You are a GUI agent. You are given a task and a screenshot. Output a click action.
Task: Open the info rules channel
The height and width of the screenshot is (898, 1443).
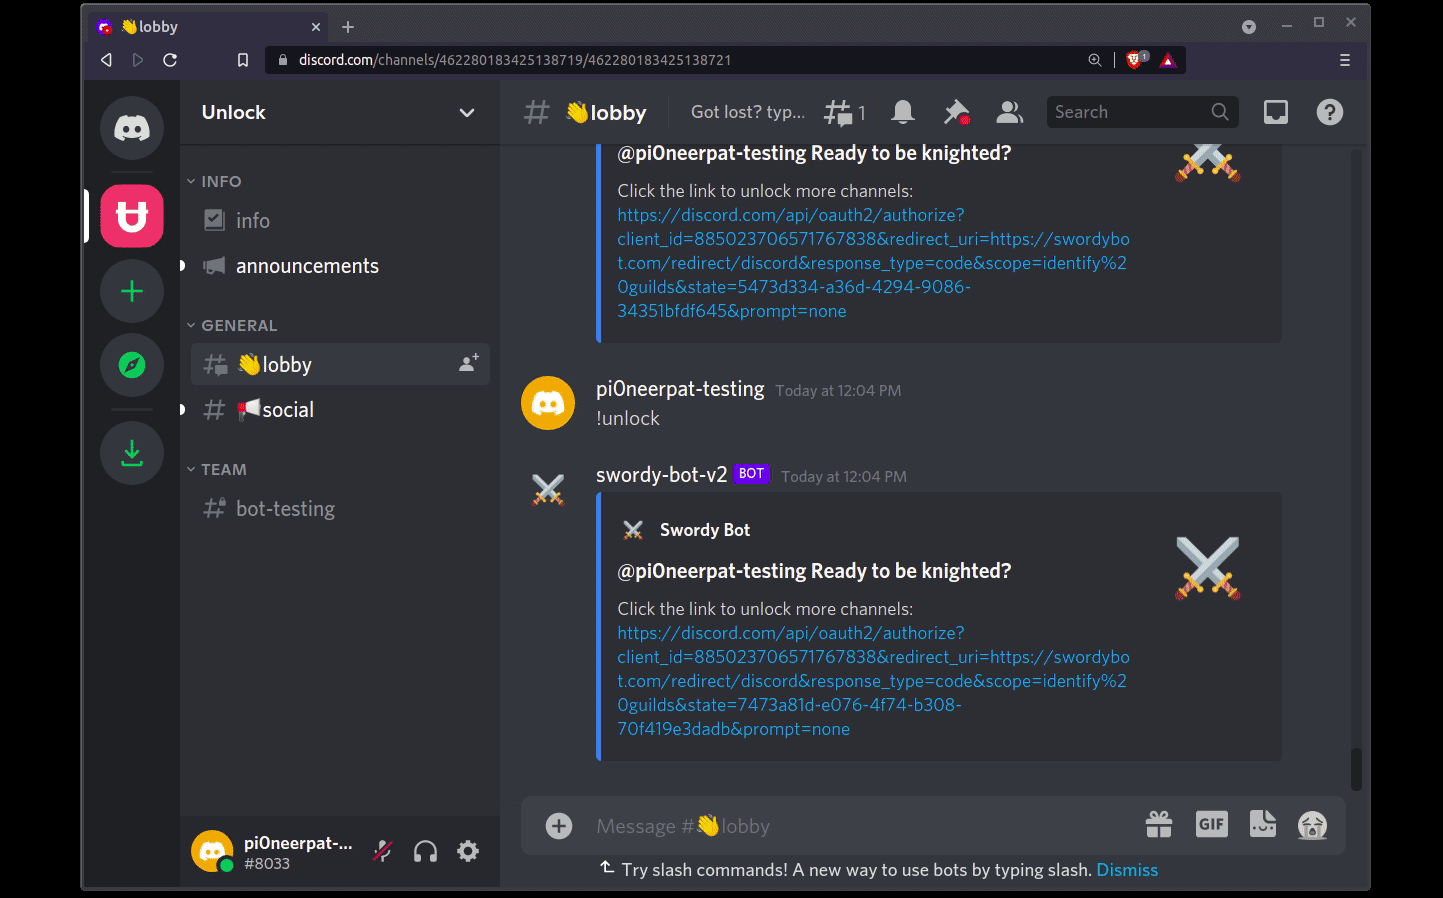click(x=340, y=220)
